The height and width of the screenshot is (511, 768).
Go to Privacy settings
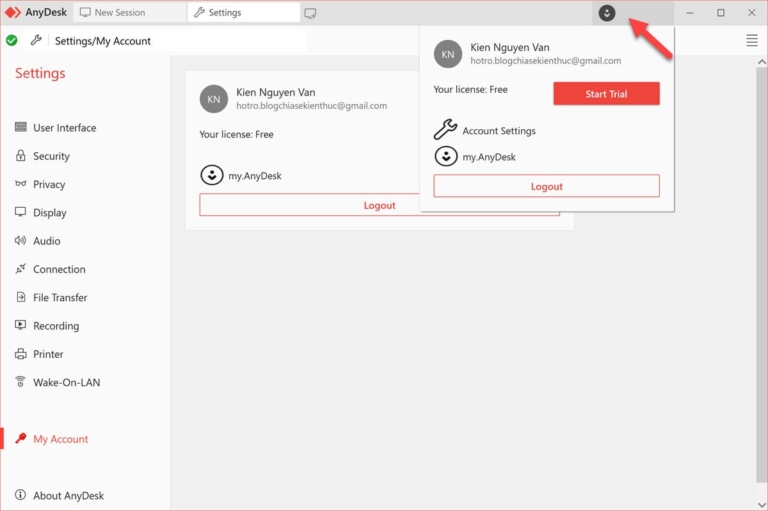coord(49,185)
